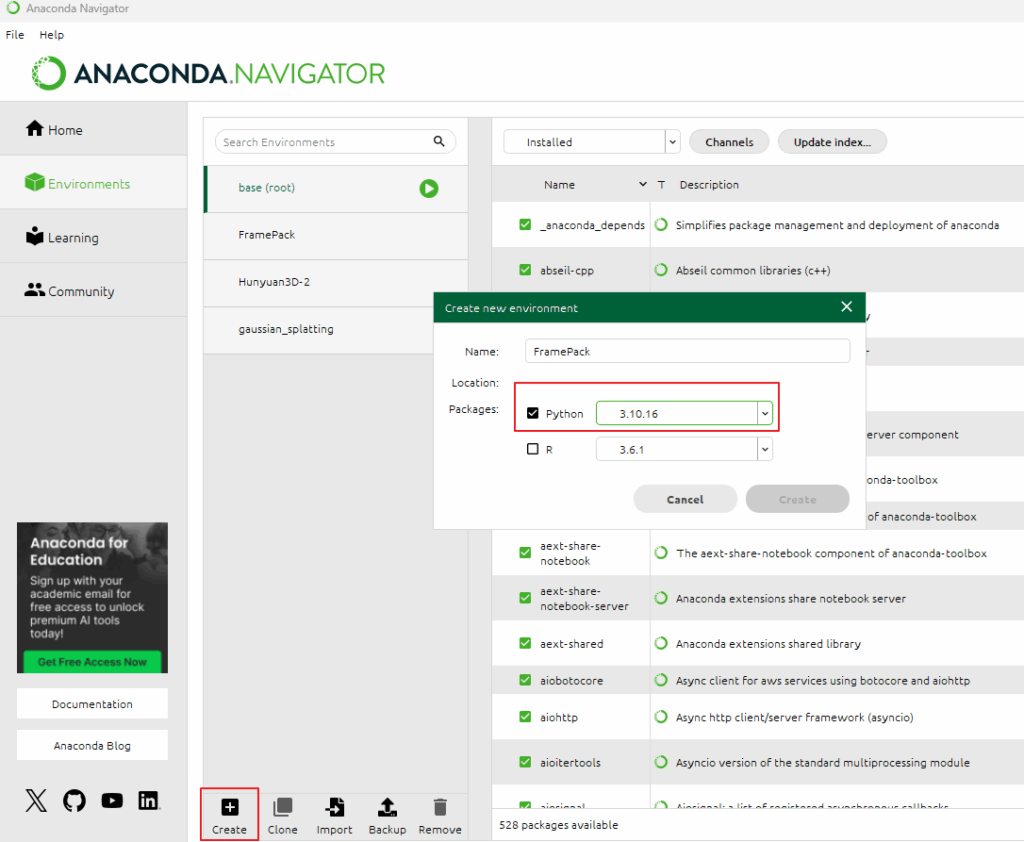Enable the R package checkbox
Image resolution: width=1024 pixels, height=842 pixels.
533,449
